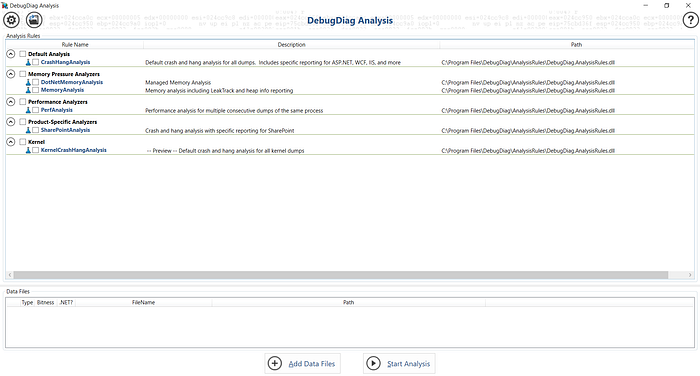This screenshot has height=376, width=700.
Task: Click the DLL path in KernelCrashHangAnalysis row
Action: (528, 151)
